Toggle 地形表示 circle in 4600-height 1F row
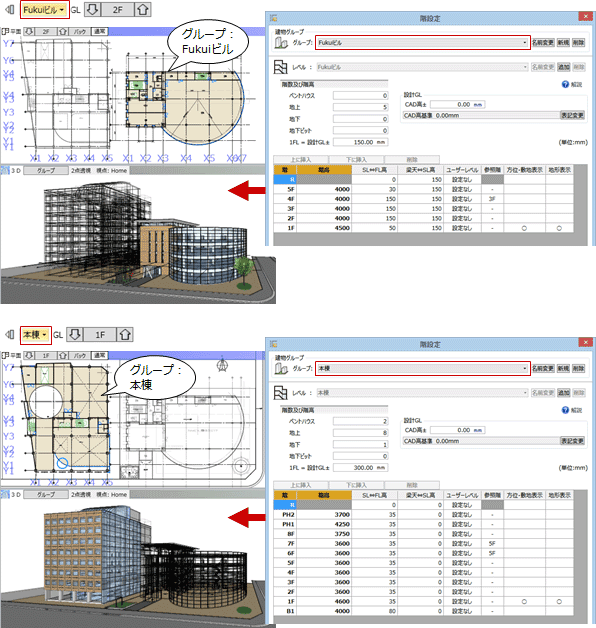Image resolution: width=596 pixels, height=628 pixels. point(559,602)
